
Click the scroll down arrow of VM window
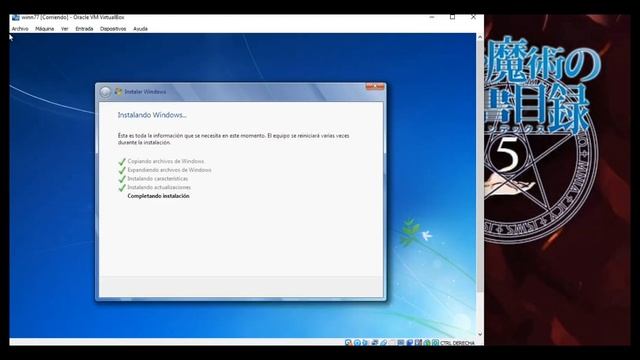pos(480,334)
